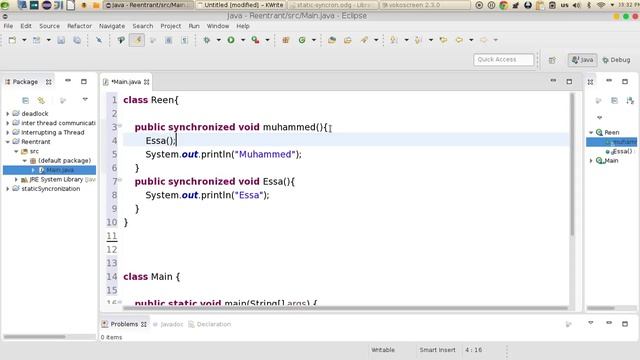Click the Search flashlight toolbar icon
This screenshot has width=640, height=360.
click(364, 40)
